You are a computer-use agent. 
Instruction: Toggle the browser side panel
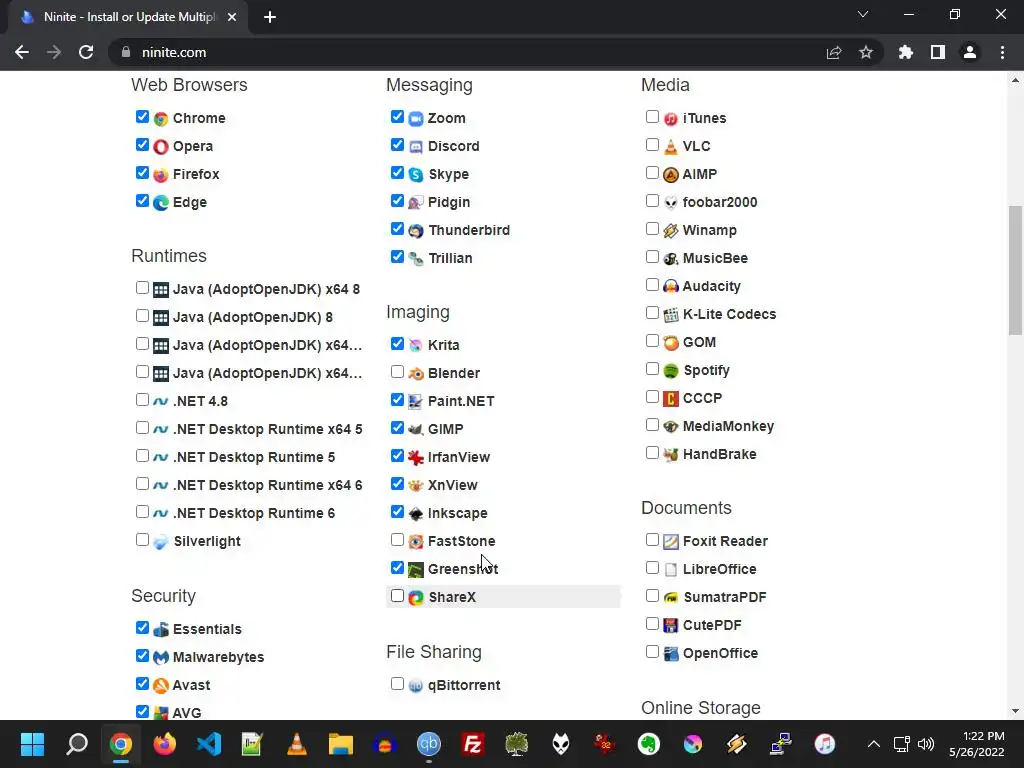tap(938, 52)
